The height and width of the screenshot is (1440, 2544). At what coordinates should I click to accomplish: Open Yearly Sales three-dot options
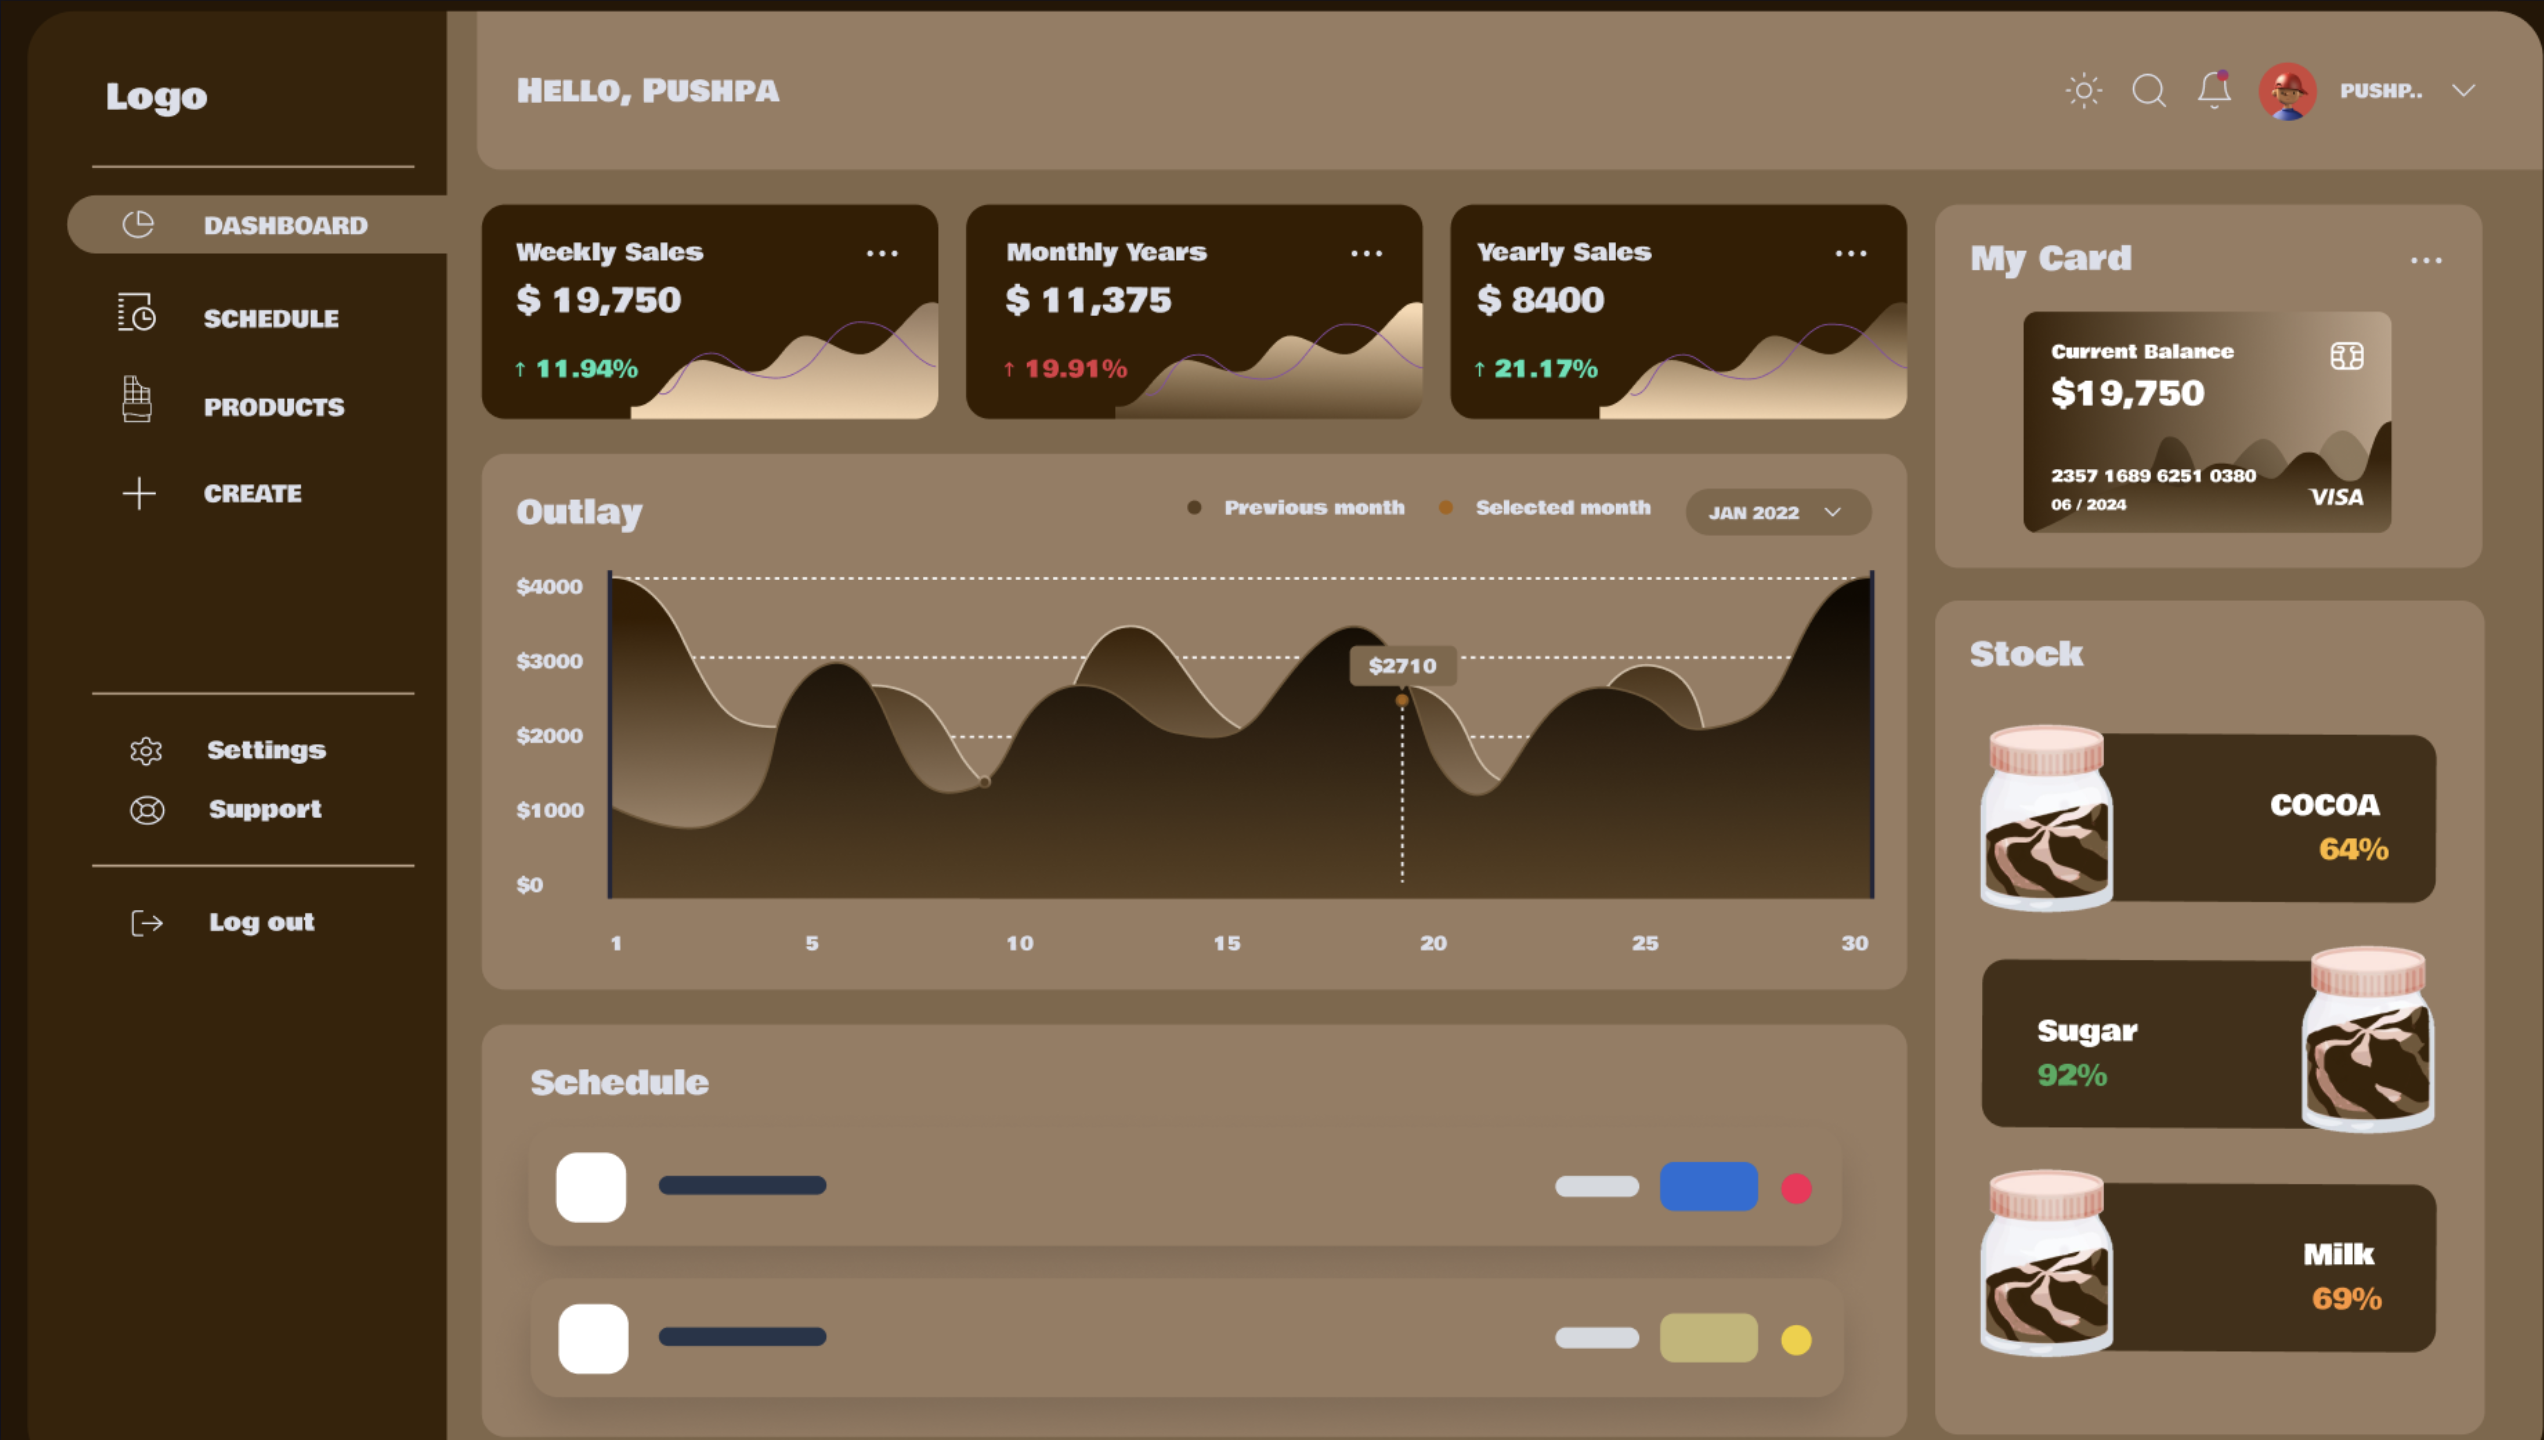tap(1850, 254)
